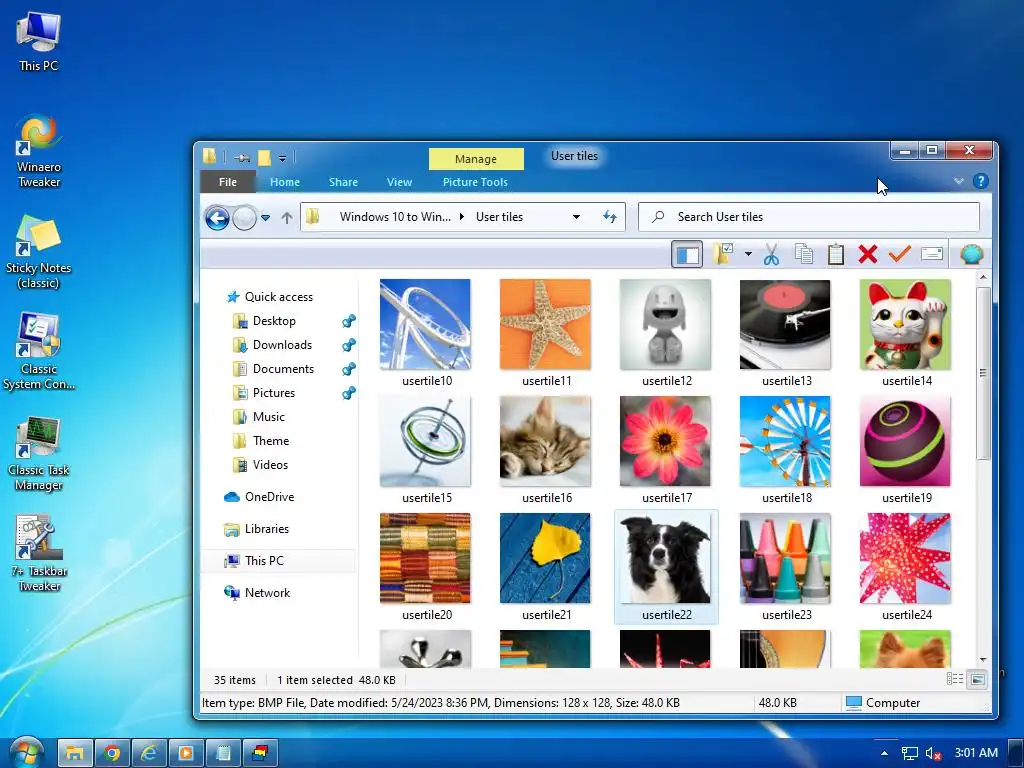Open dropdown arrow beside Folder Options icon
1024x768 pixels.
tap(748, 254)
